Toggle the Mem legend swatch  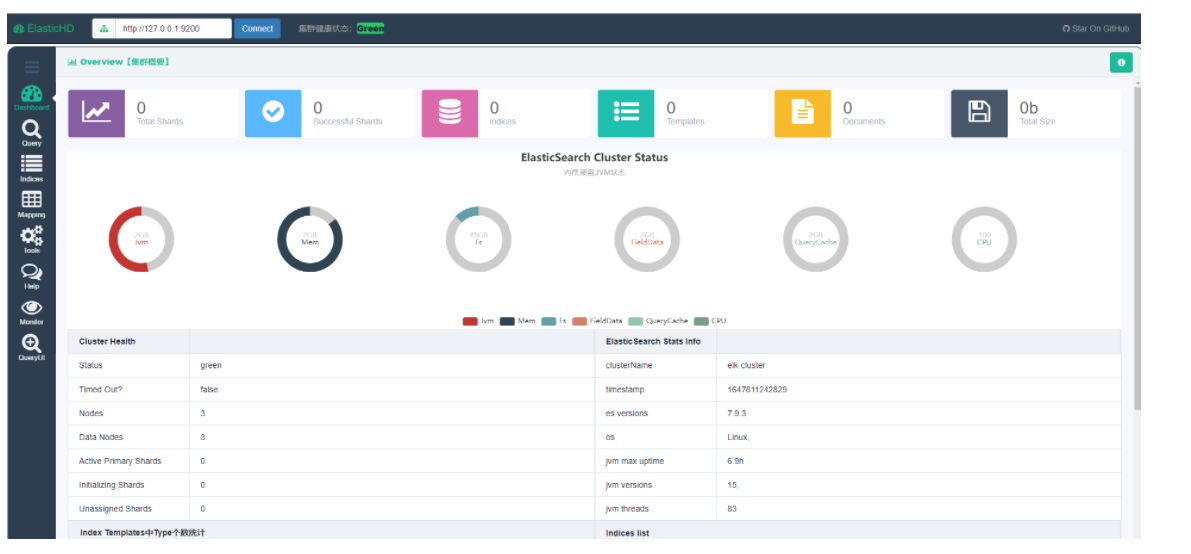coord(507,321)
